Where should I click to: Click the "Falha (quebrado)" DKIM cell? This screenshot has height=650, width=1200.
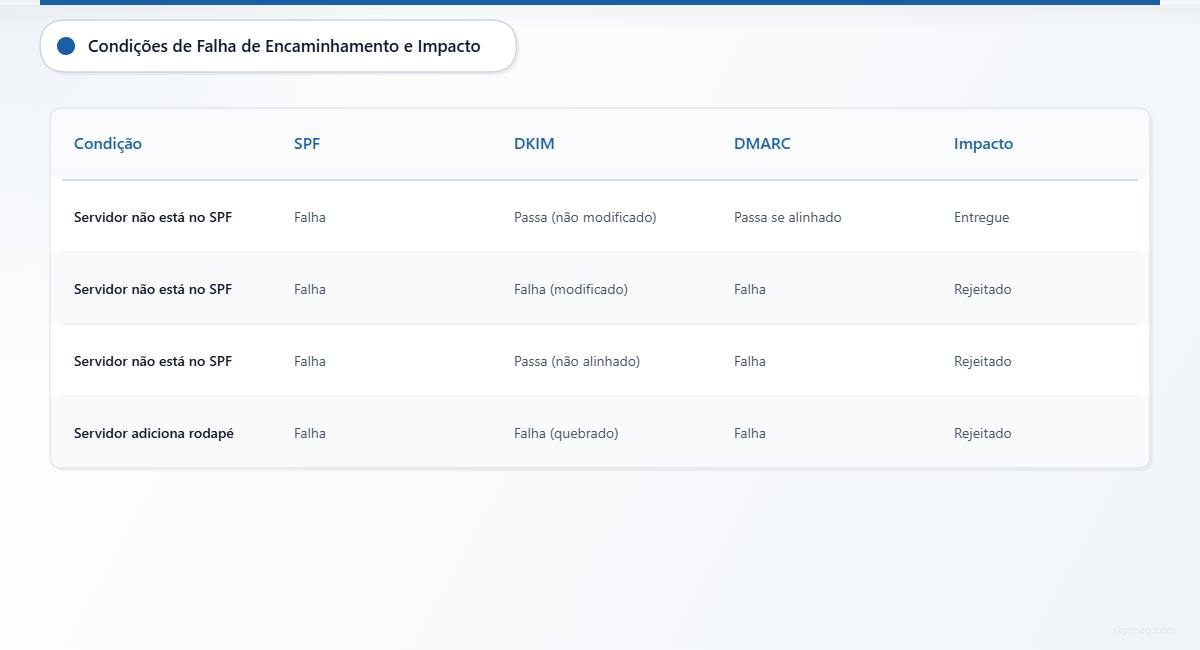566,433
